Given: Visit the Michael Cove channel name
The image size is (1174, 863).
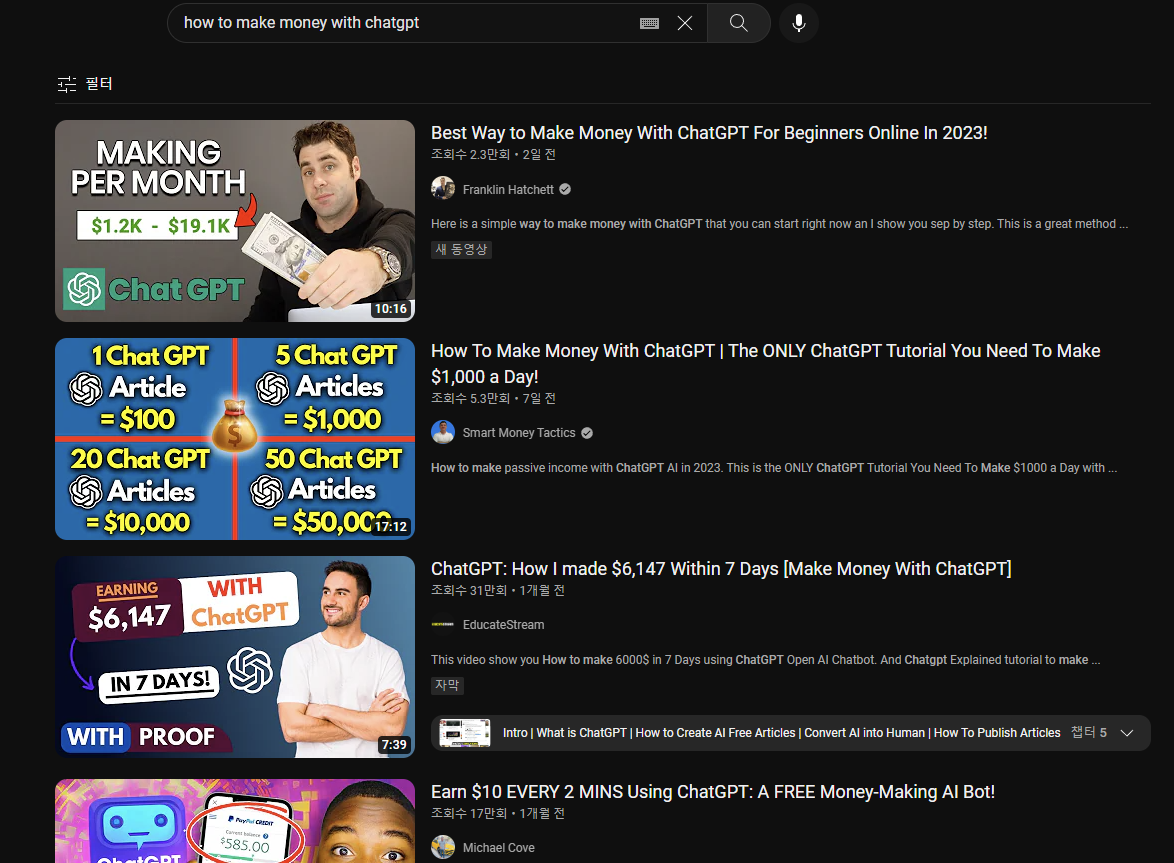Looking at the screenshot, I should point(499,847).
